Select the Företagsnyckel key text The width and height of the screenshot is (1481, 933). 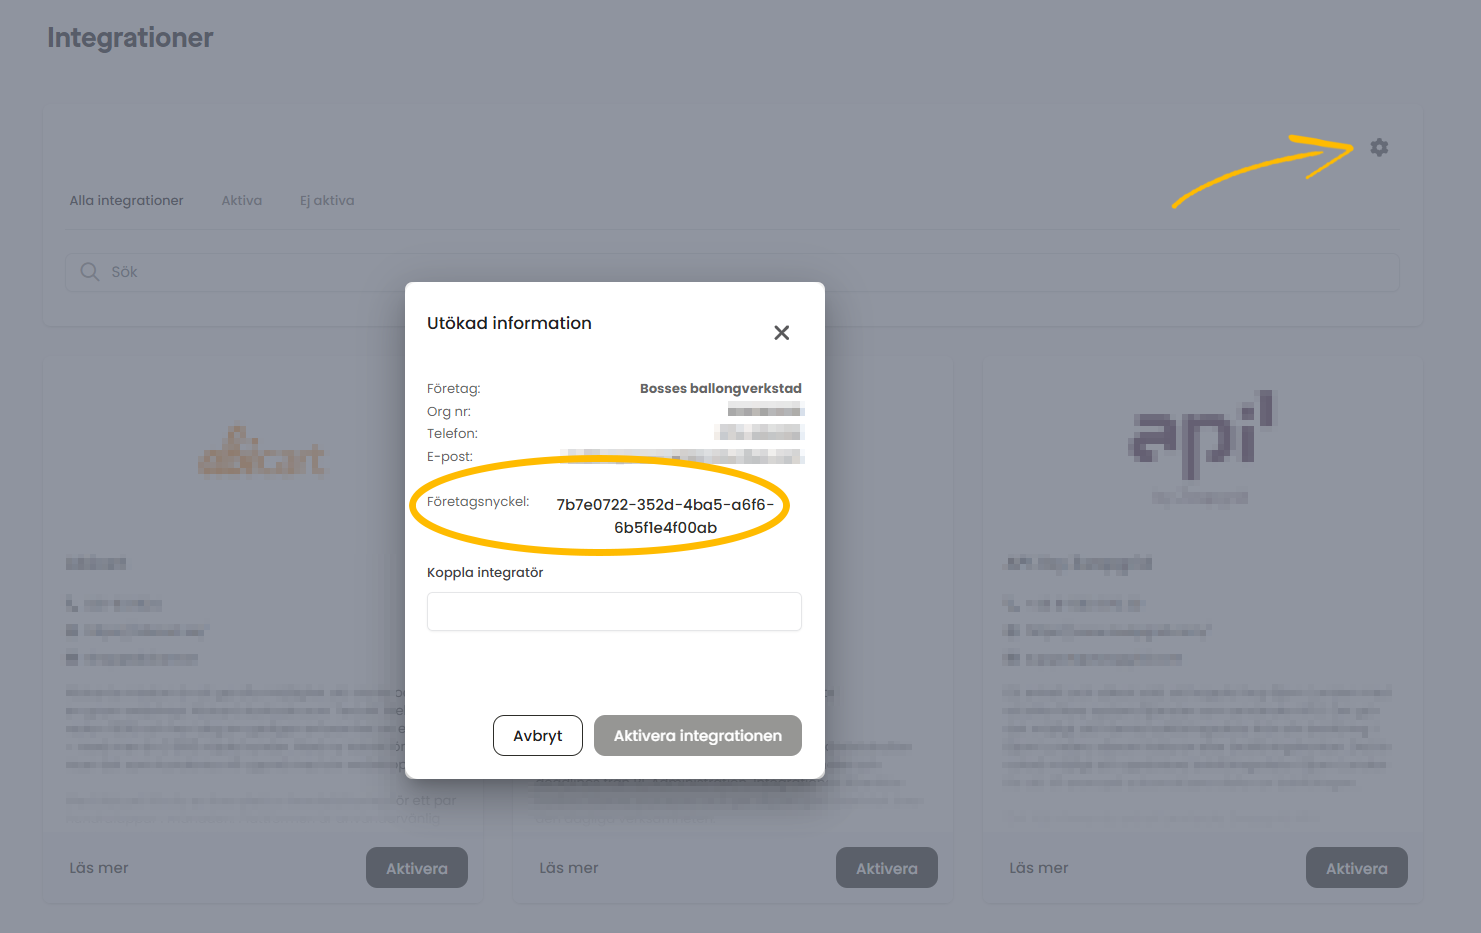(665, 516)
